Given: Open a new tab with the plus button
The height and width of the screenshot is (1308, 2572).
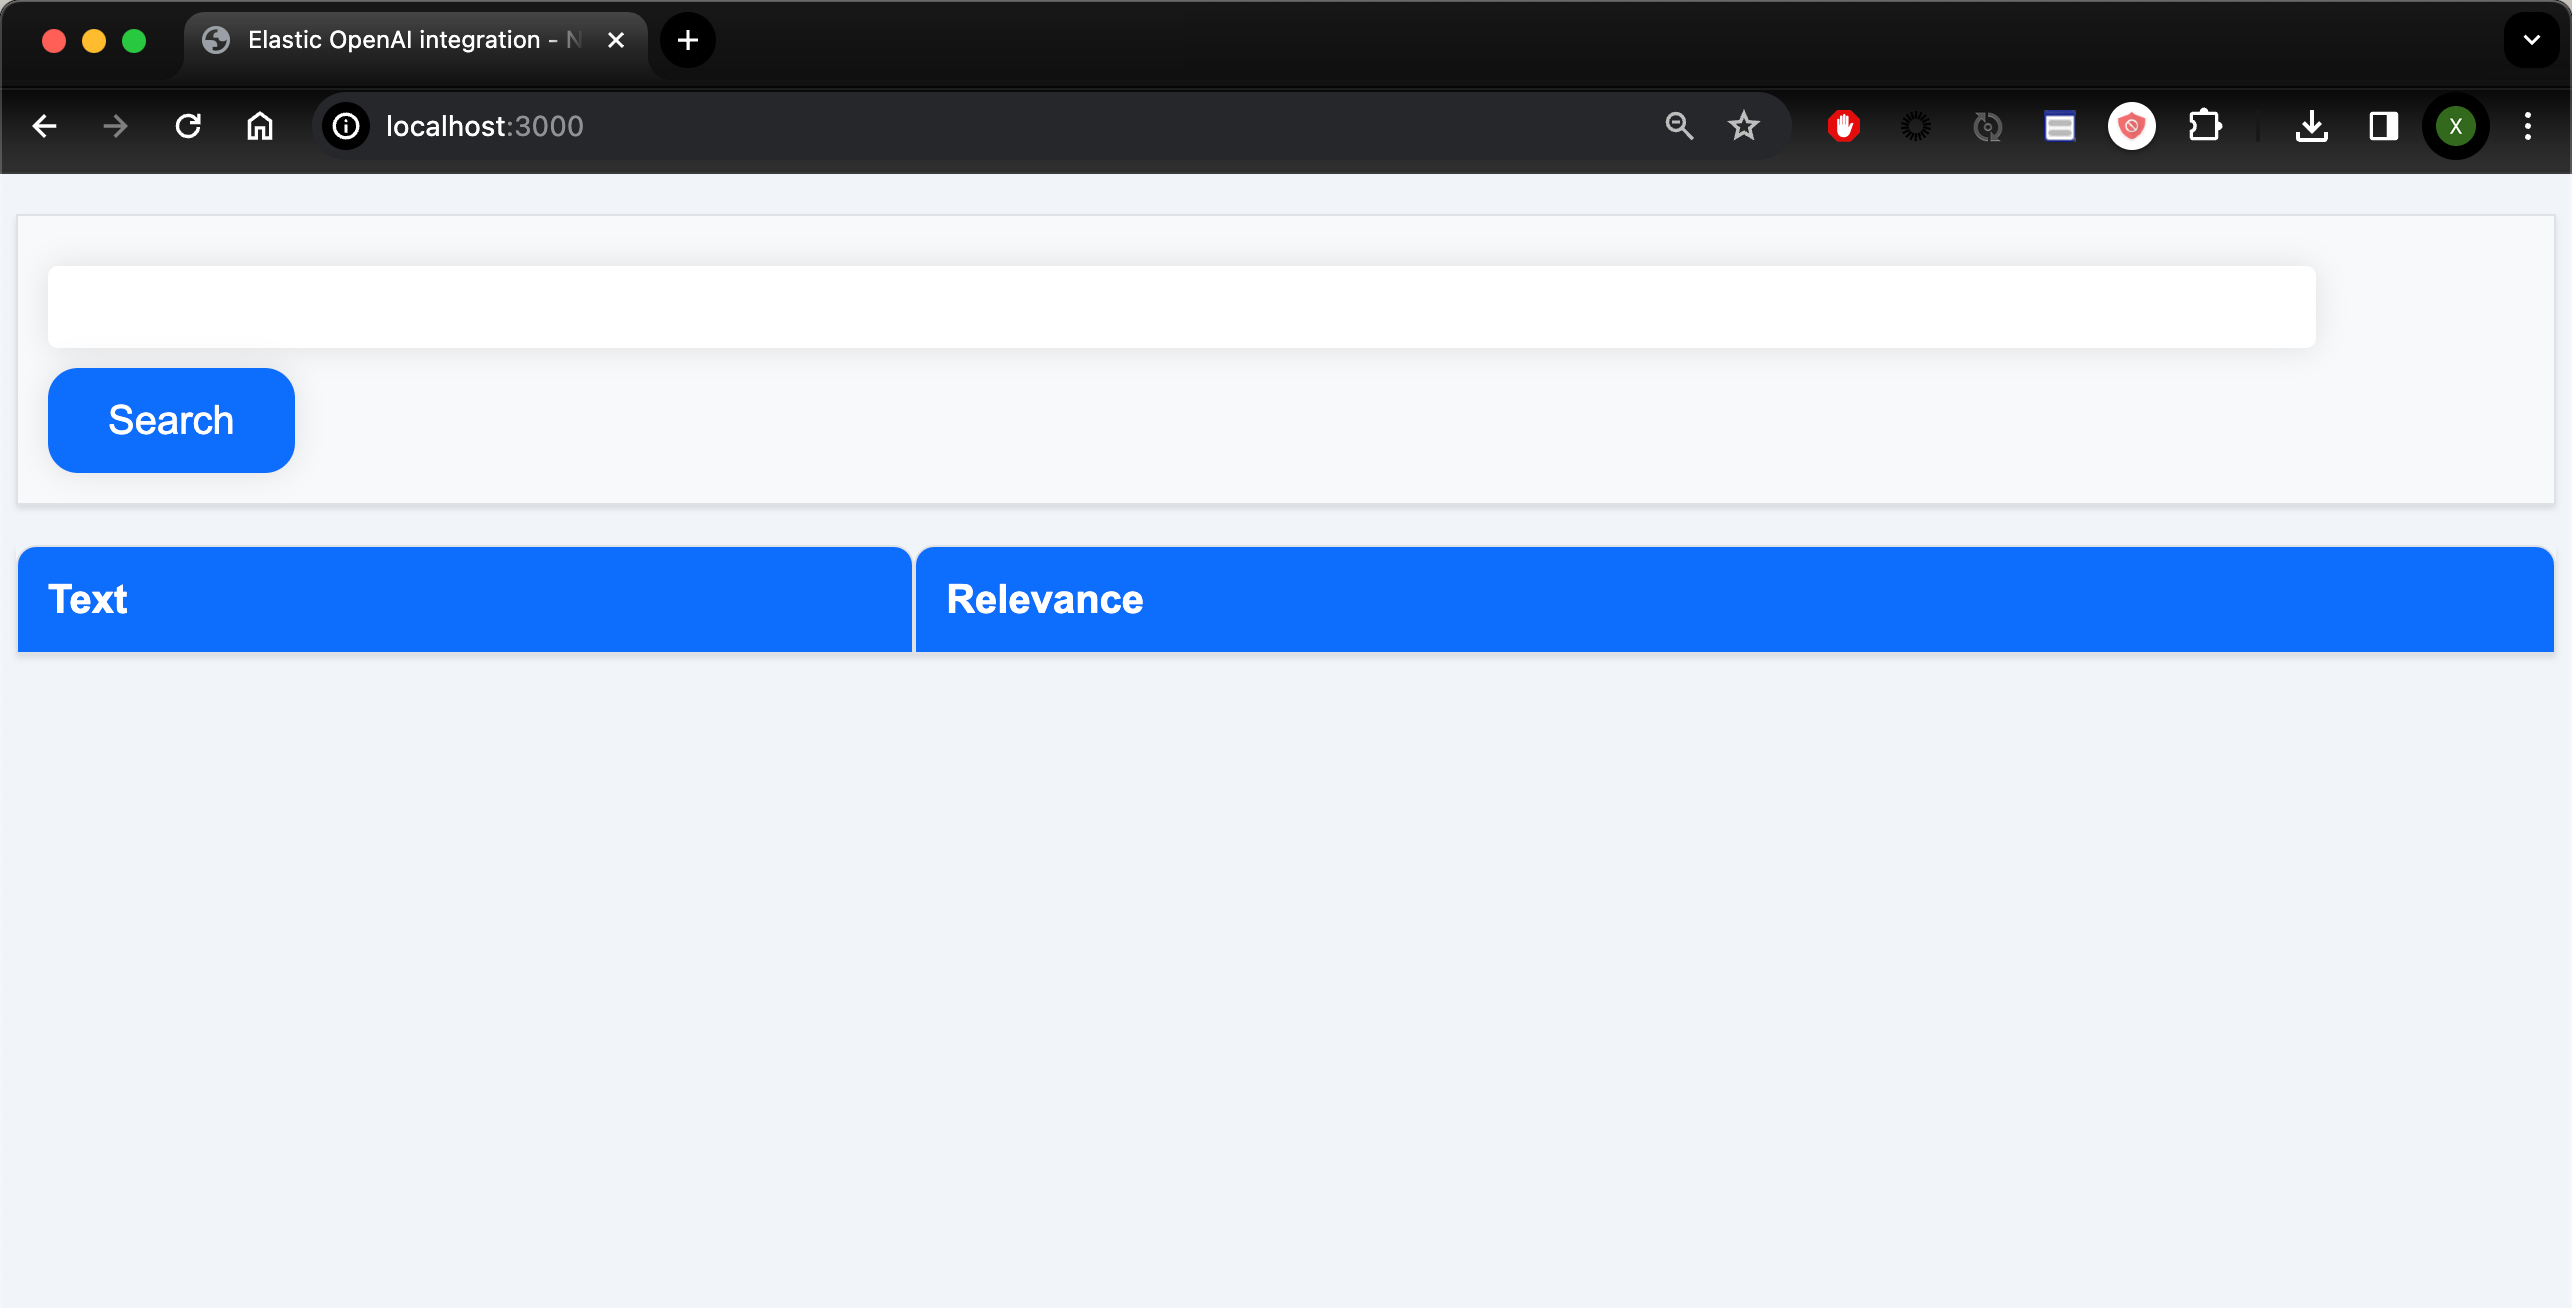Looking at the screenshot, I should pos(687,40).
